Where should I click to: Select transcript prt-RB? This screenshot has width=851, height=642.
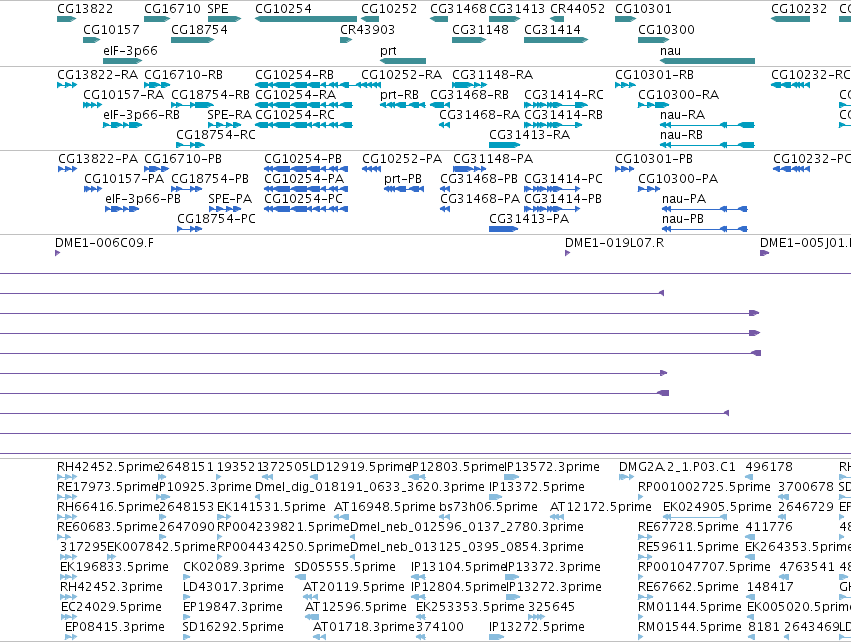[403, 105]
